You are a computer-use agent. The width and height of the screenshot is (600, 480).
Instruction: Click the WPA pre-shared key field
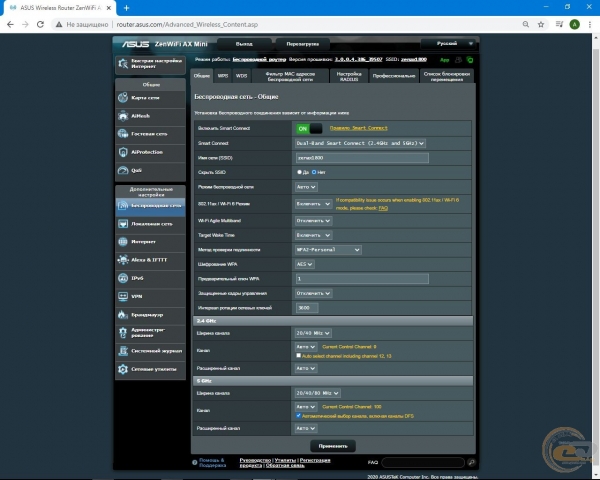(x=362, y=279)
